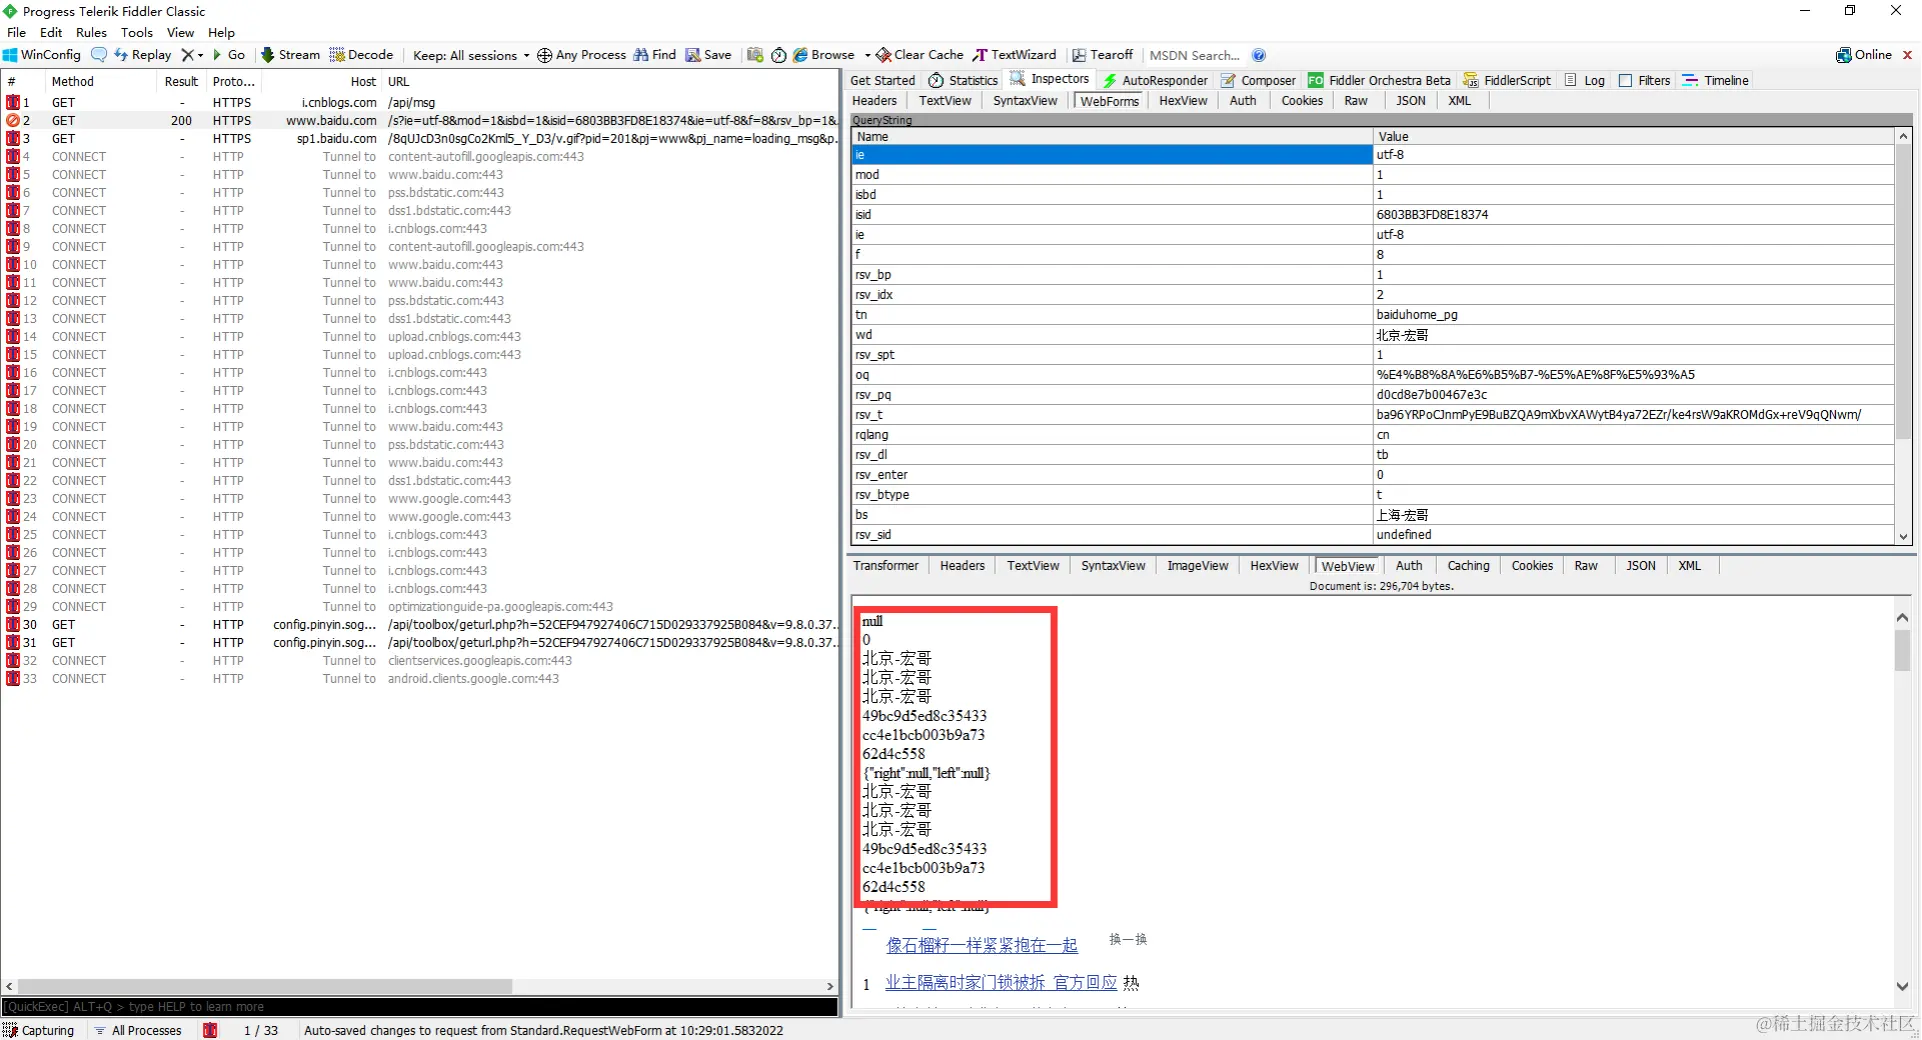Image resolution: width=1922 pixels, height=1040 pixels.
Task: Open the FiddlerScript tab
Action: (x=1507, y=80)
